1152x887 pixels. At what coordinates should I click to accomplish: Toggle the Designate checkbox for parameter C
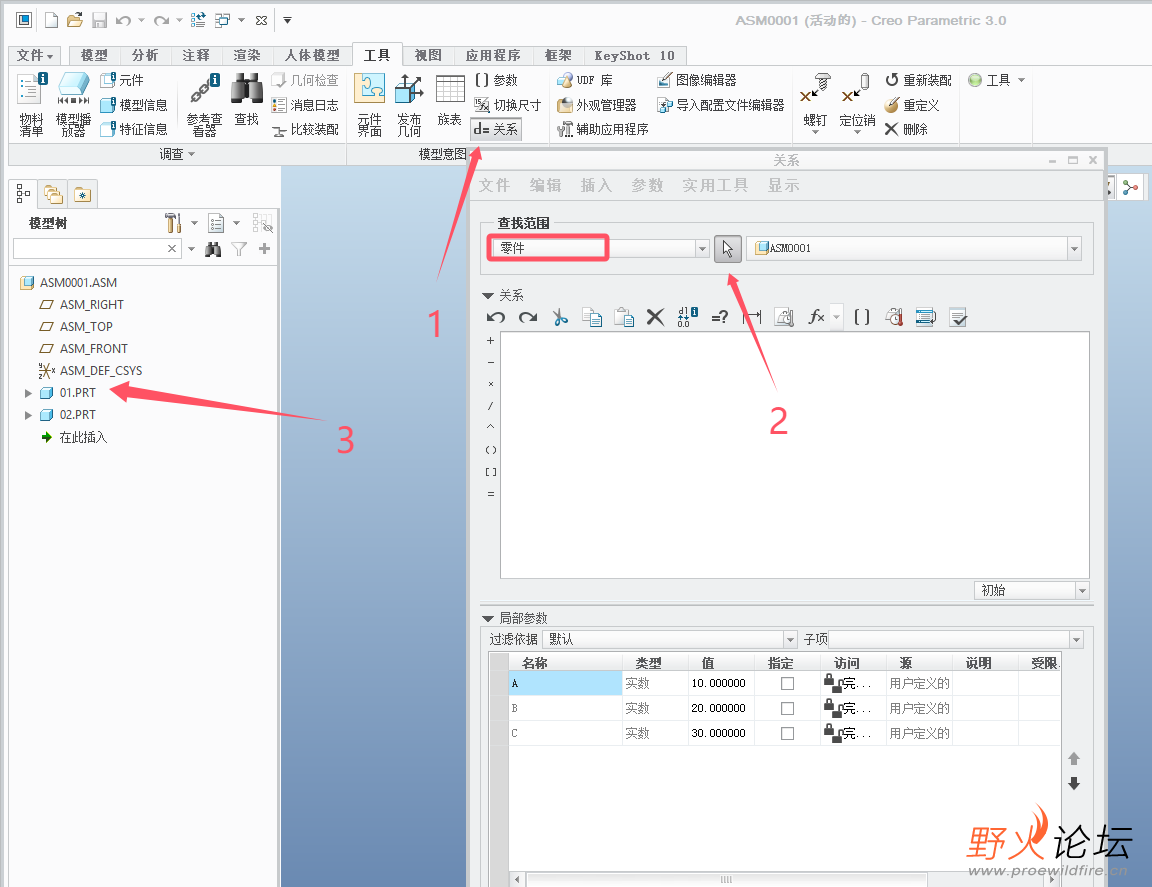pos(787,733)
